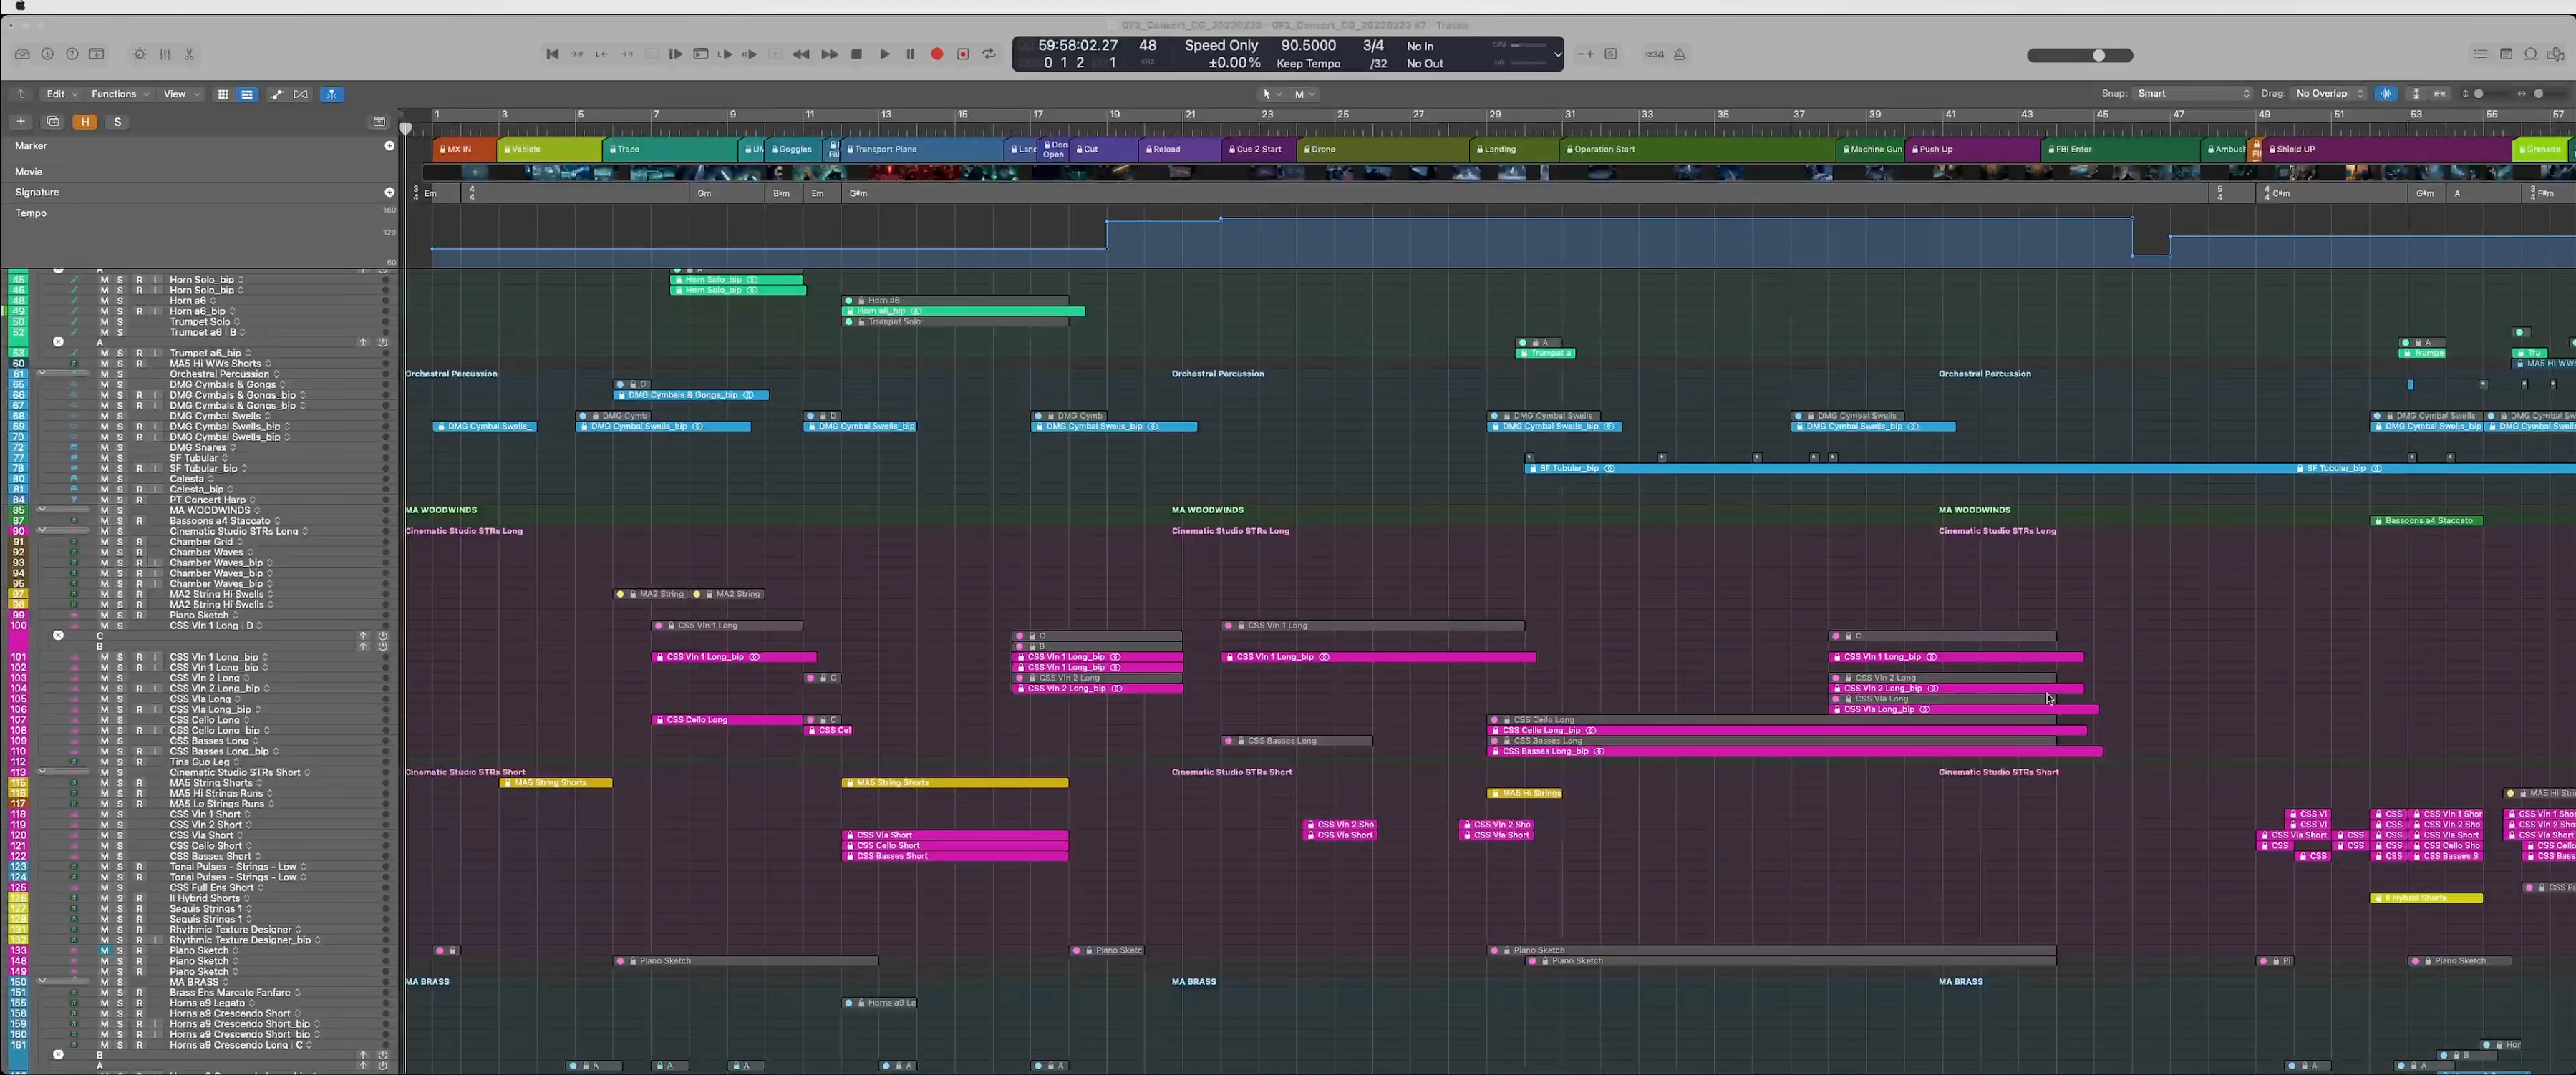
Task: Open the Apple menu
Action: coord(19,6)
